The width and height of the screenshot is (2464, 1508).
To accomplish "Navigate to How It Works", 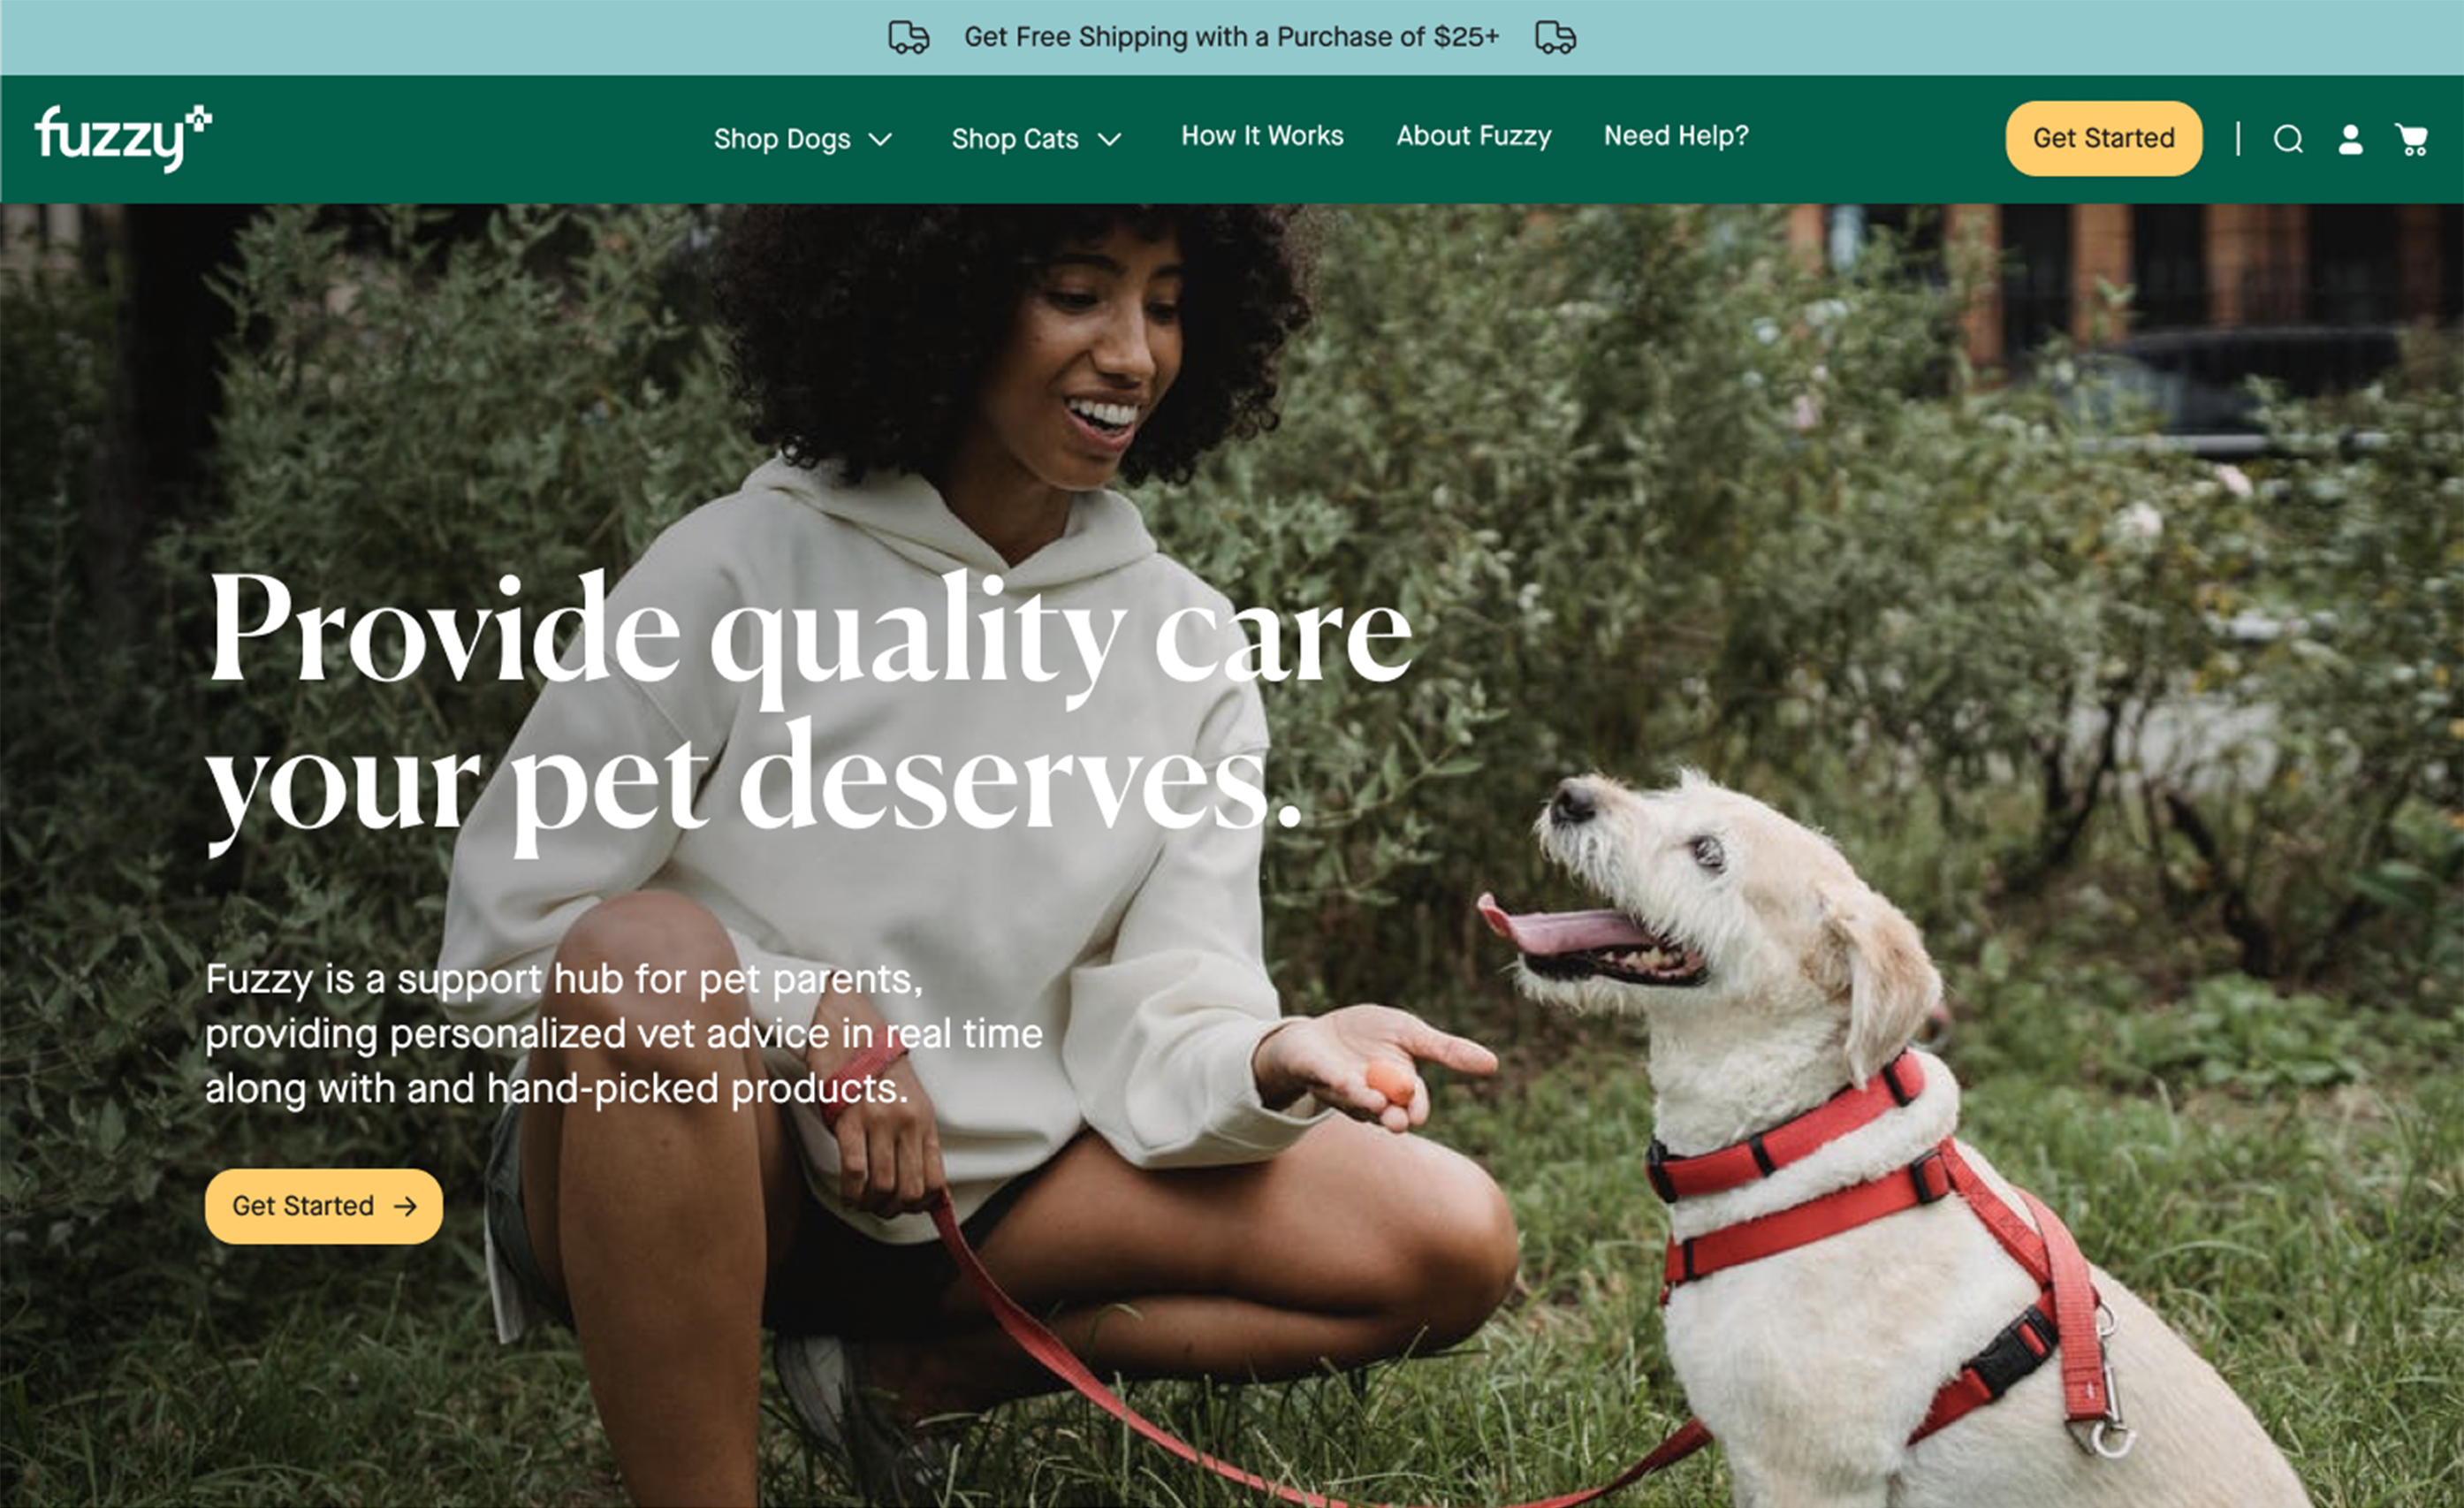I will (x=1262, y=136).
